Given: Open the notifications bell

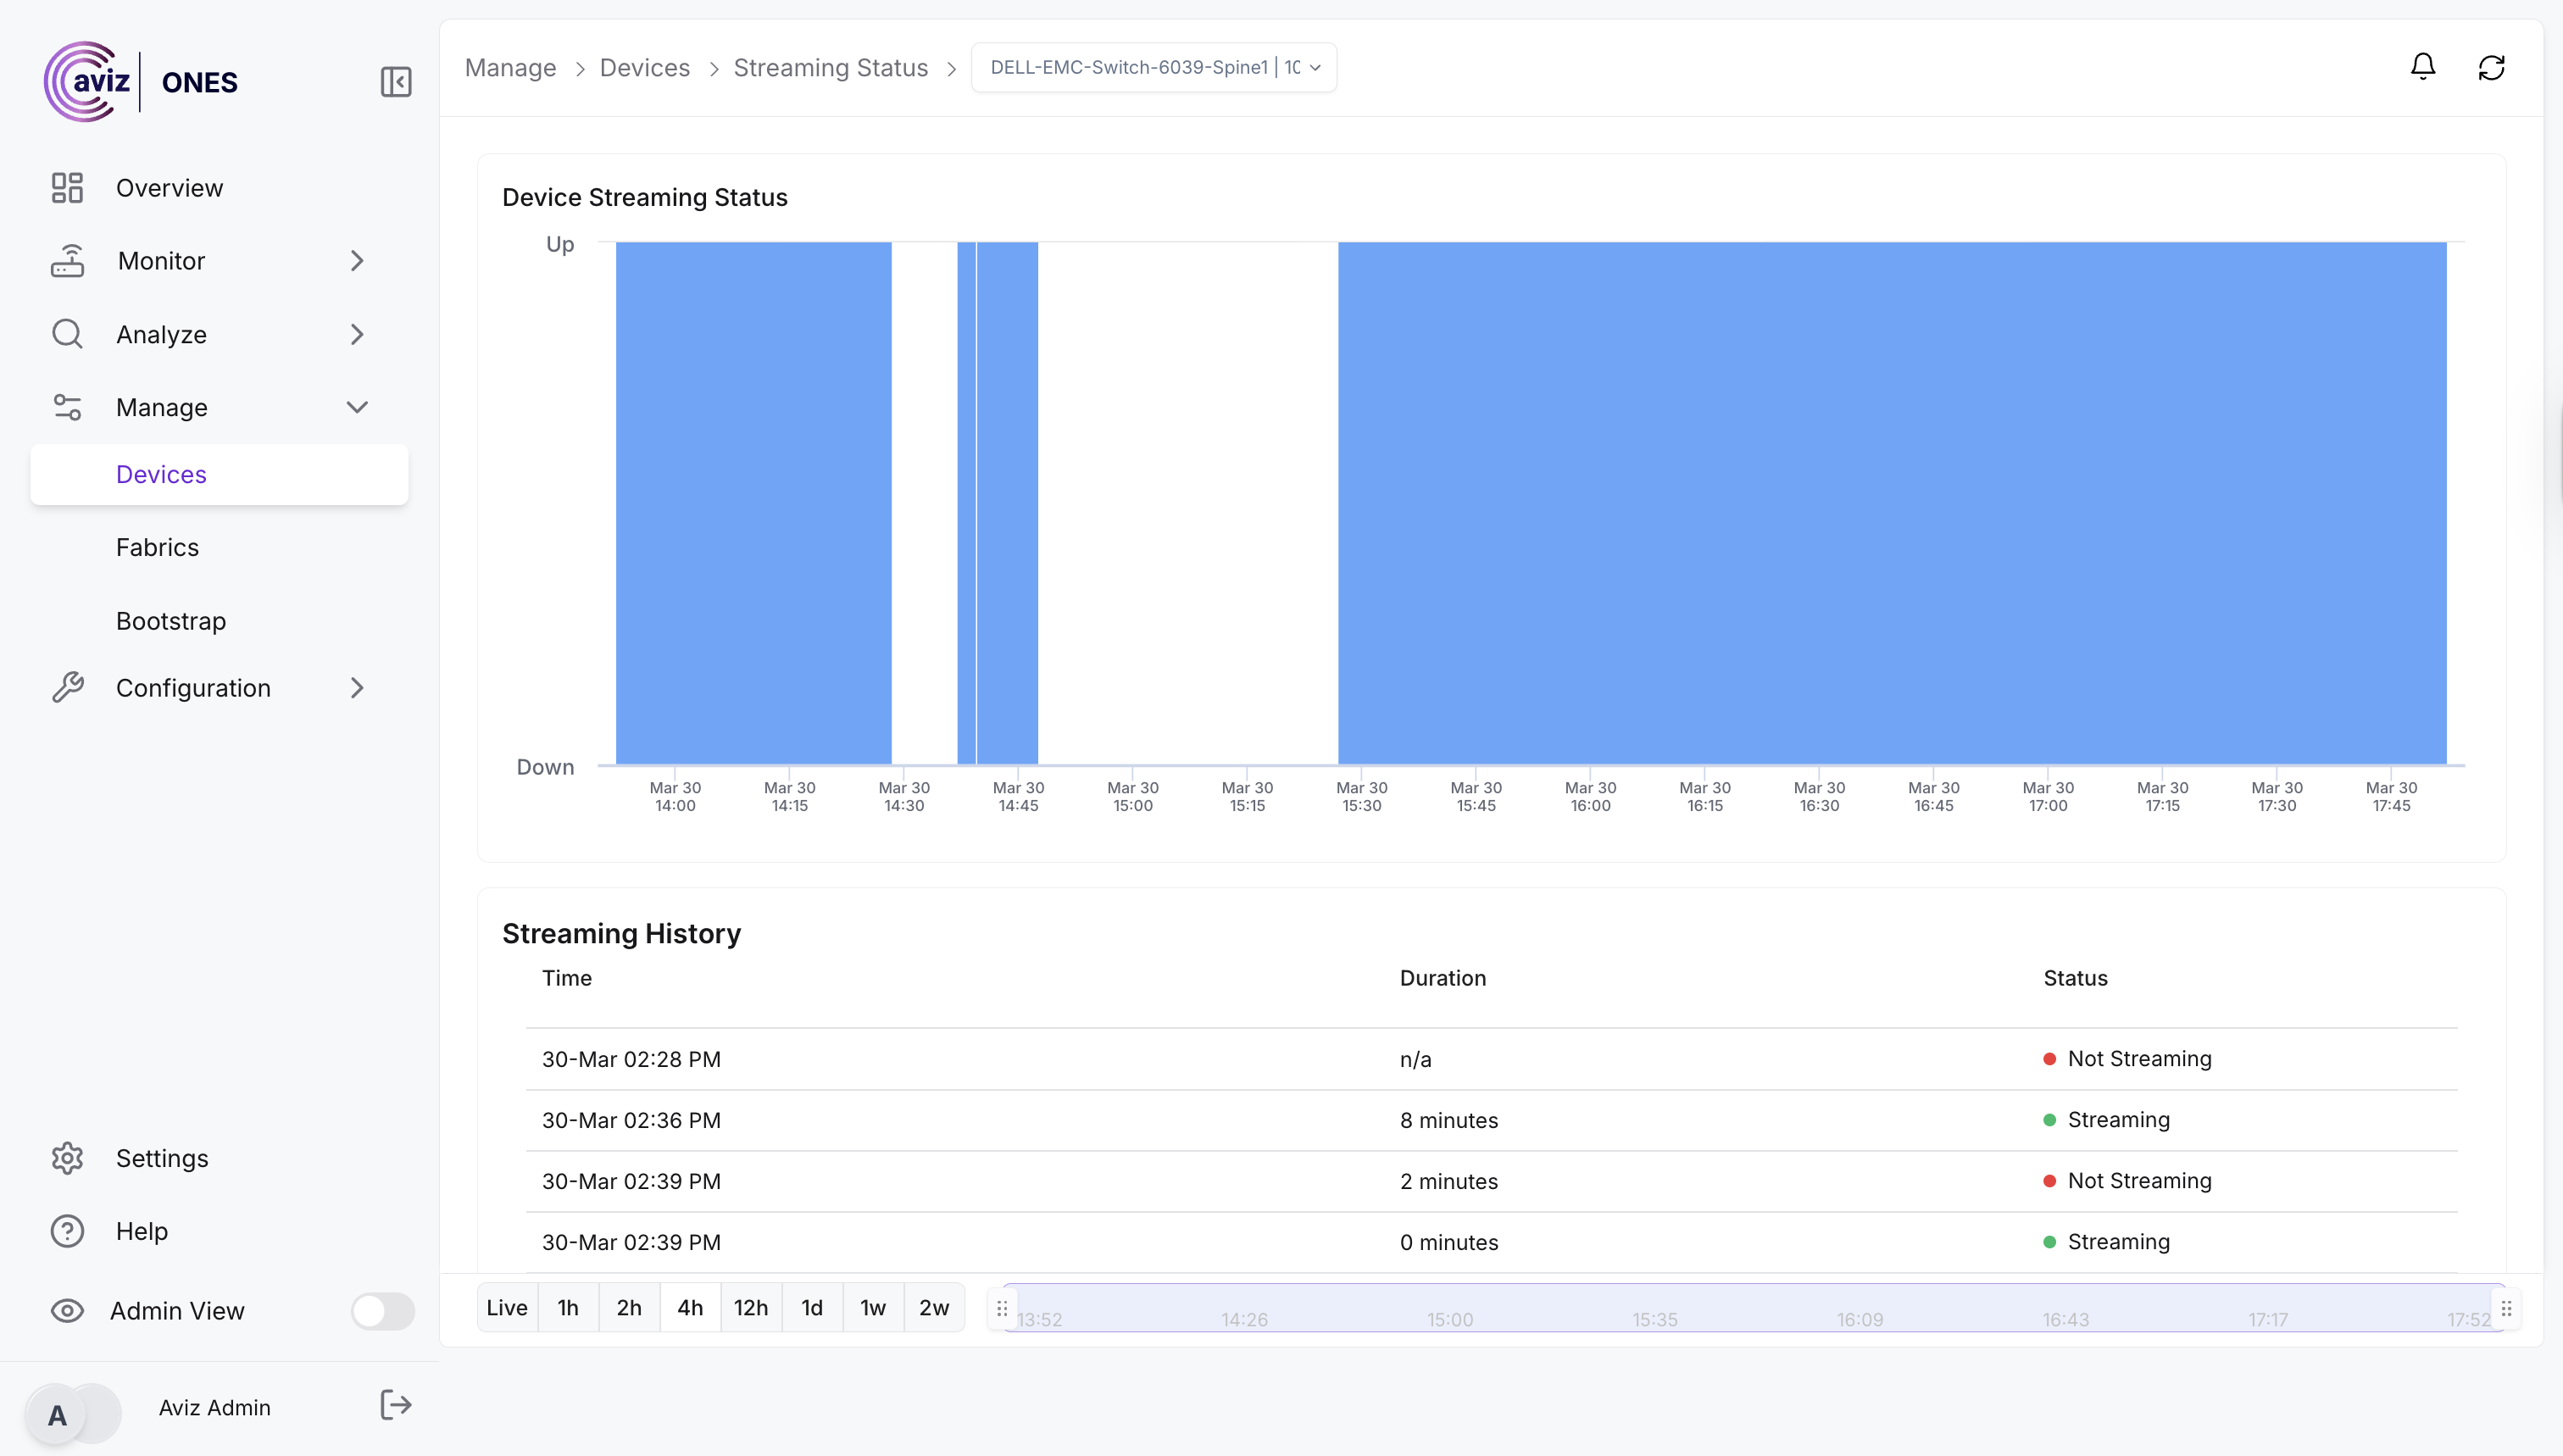Looking at the screenshot, I should pos(2422,67).
